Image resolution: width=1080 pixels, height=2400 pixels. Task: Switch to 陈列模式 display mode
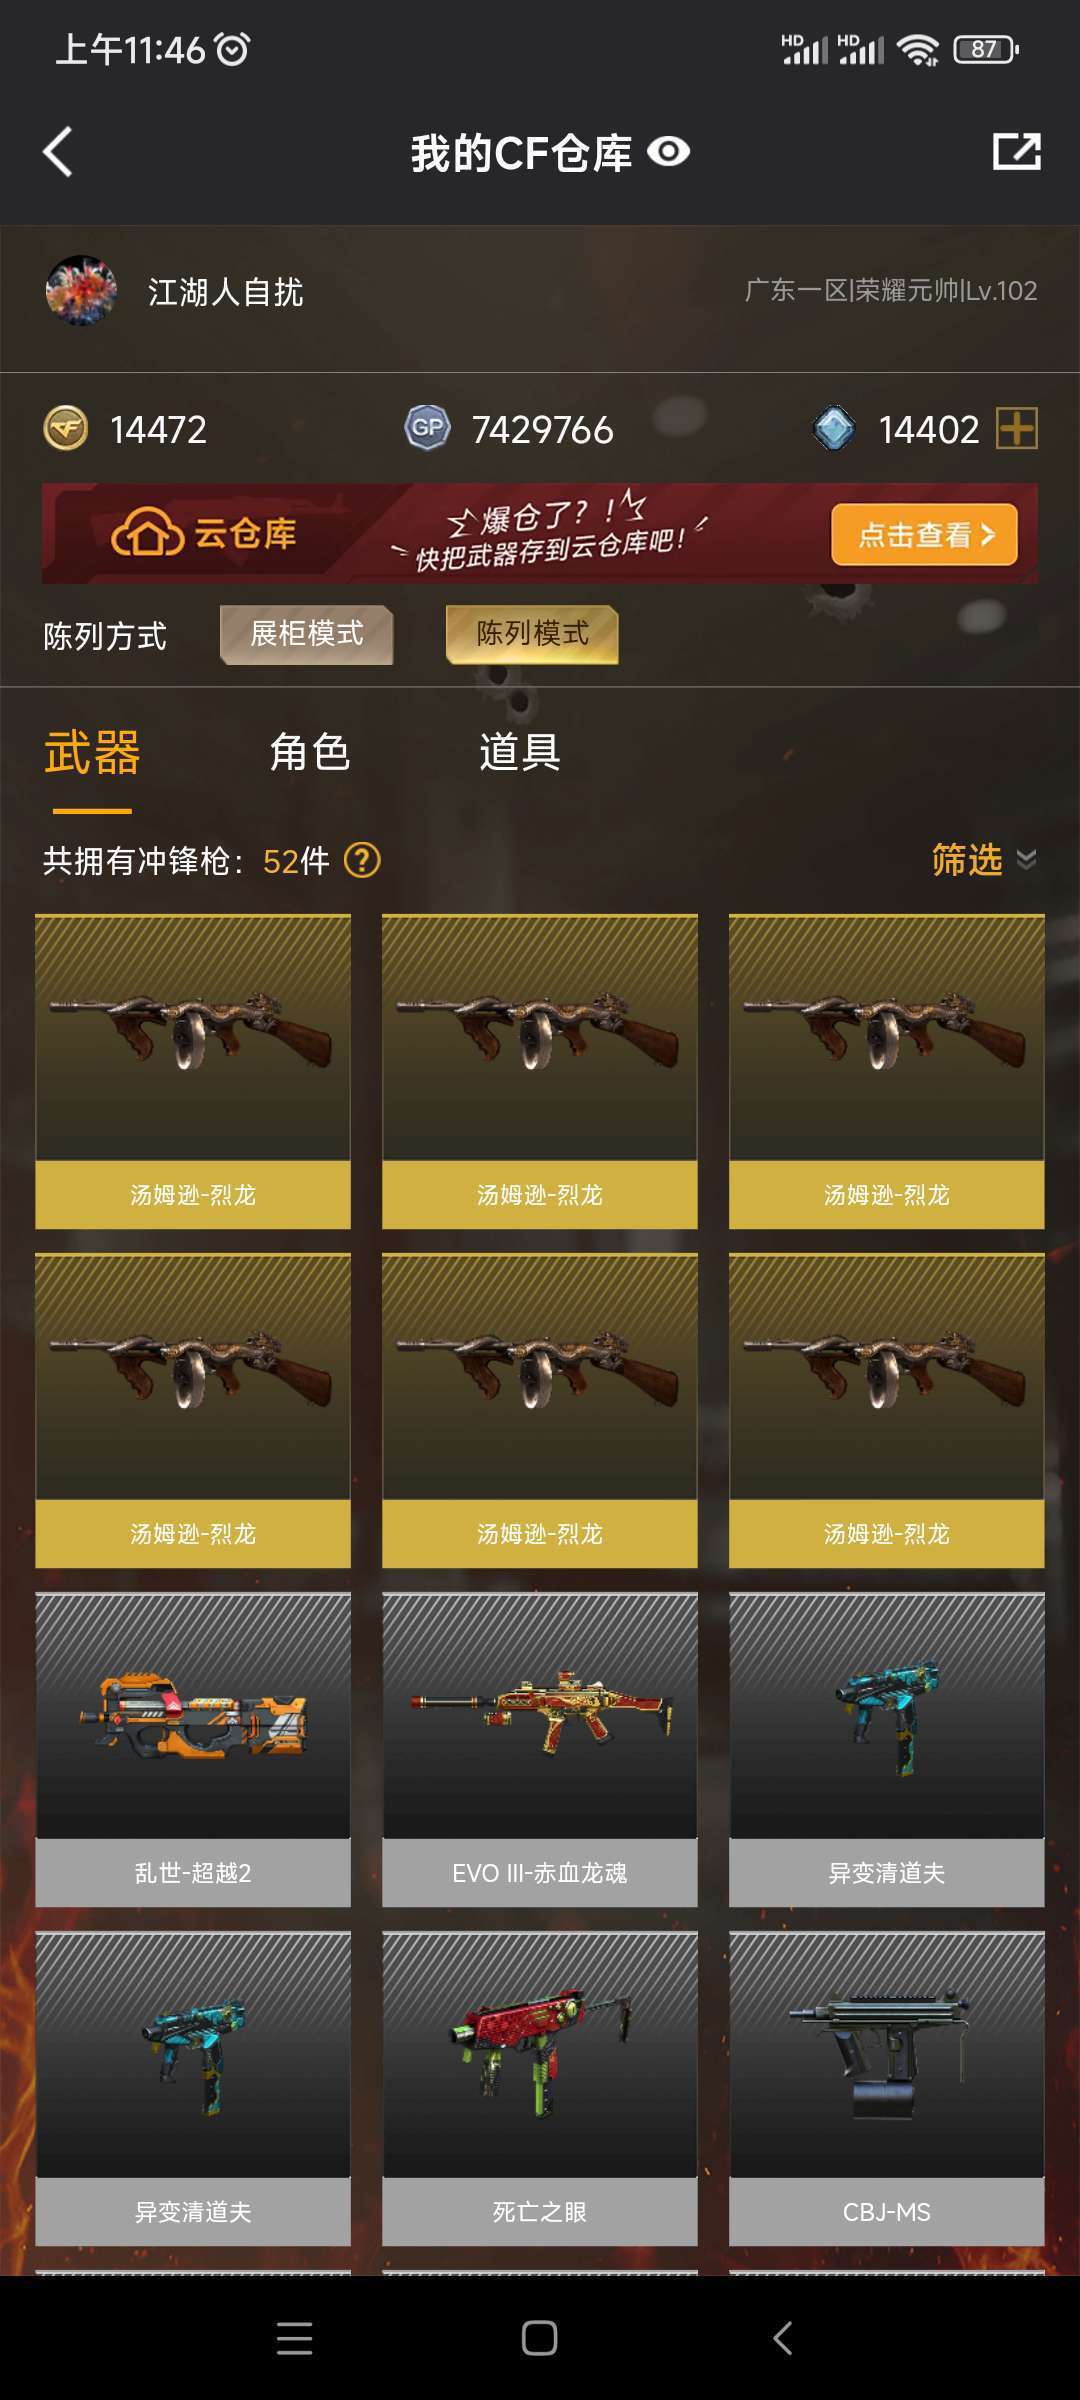click(x=532, y=634)
